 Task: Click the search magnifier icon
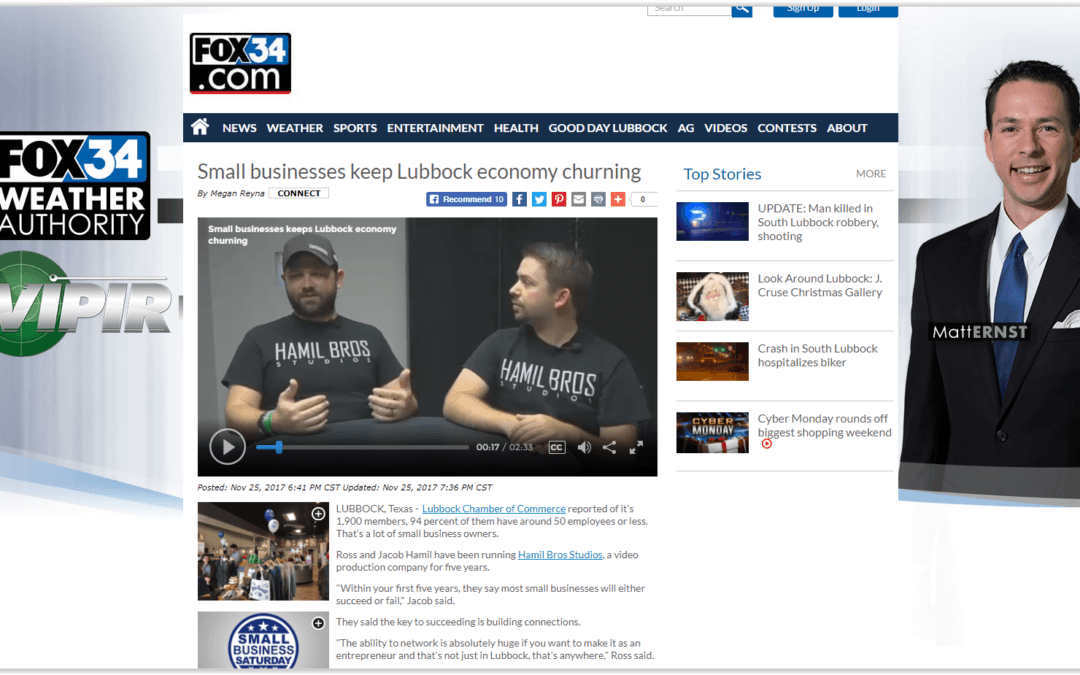tap(741, 8)
